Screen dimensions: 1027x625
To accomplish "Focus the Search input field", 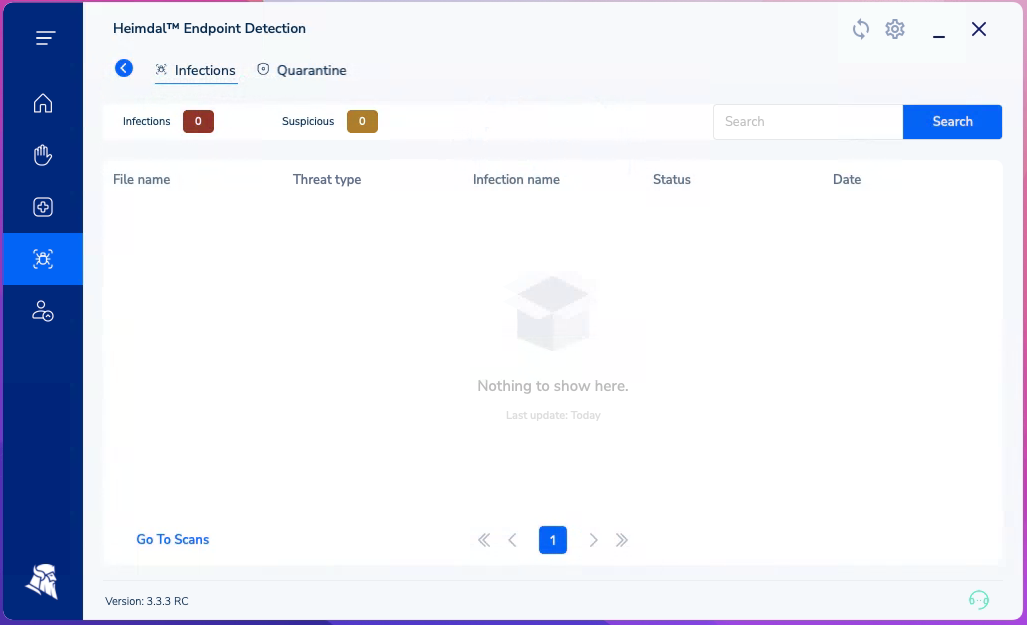I will point(808,122).
